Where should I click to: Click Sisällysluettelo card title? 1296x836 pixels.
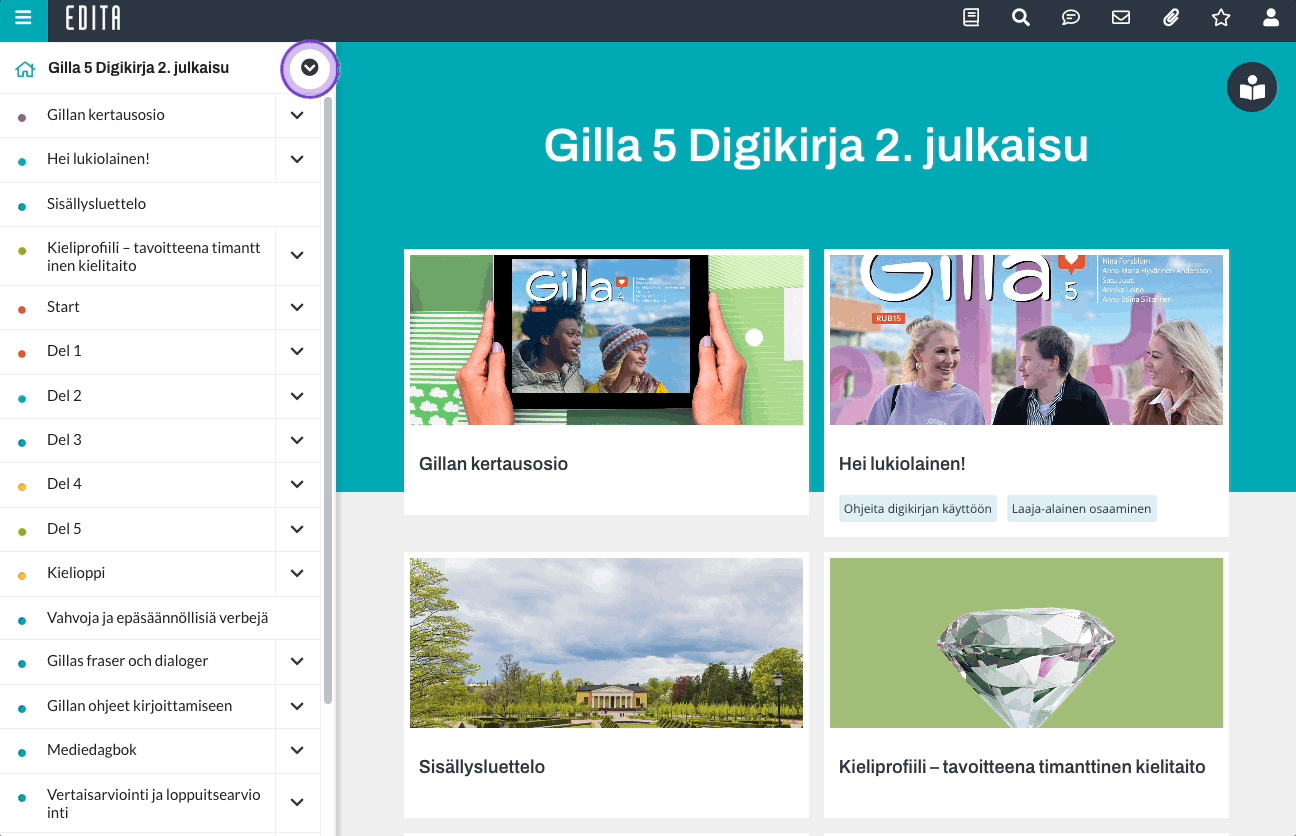point(482,767)
